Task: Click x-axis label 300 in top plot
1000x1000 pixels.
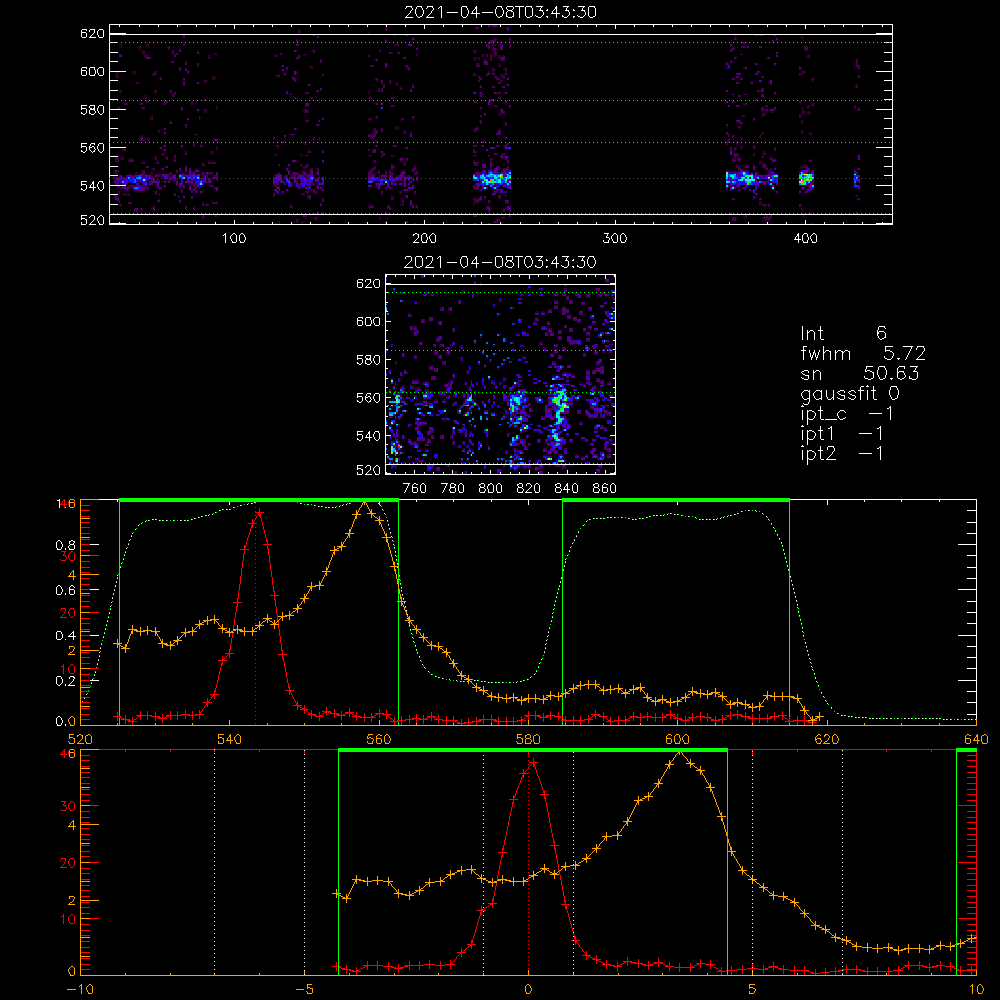Action: [615, 239]
